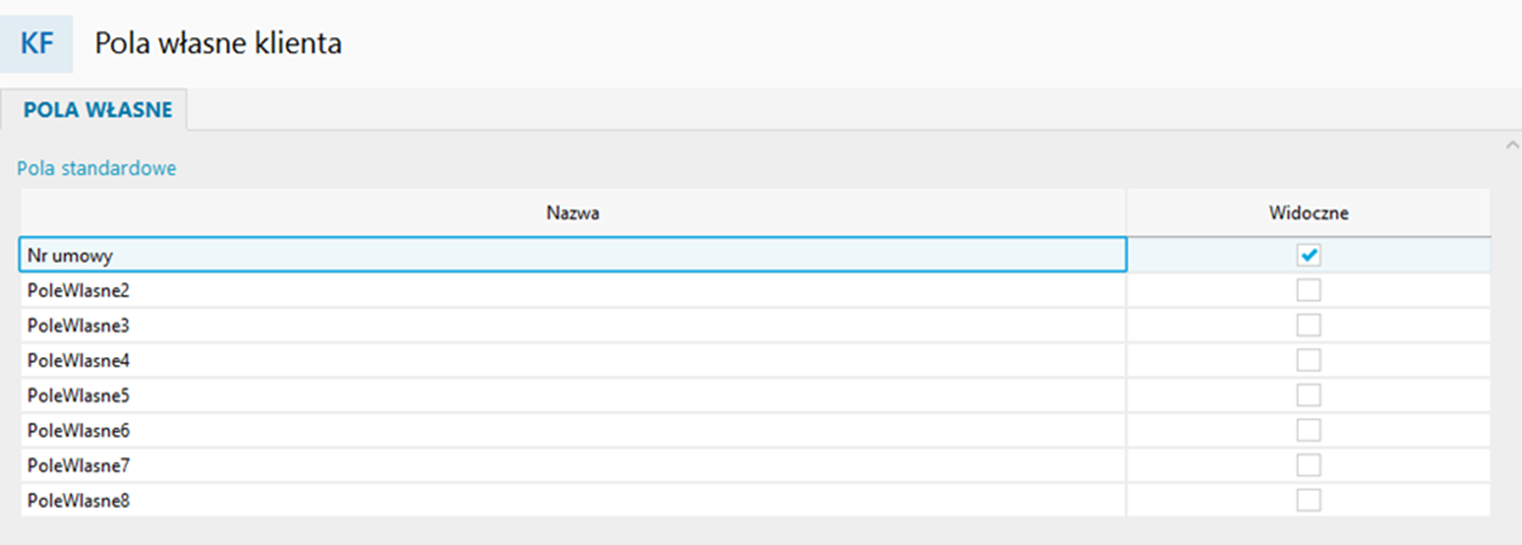Enable Widoczne checkbox for PoleWlasne2
This screenshot has height=545, width=1522.
point(1309,290)
